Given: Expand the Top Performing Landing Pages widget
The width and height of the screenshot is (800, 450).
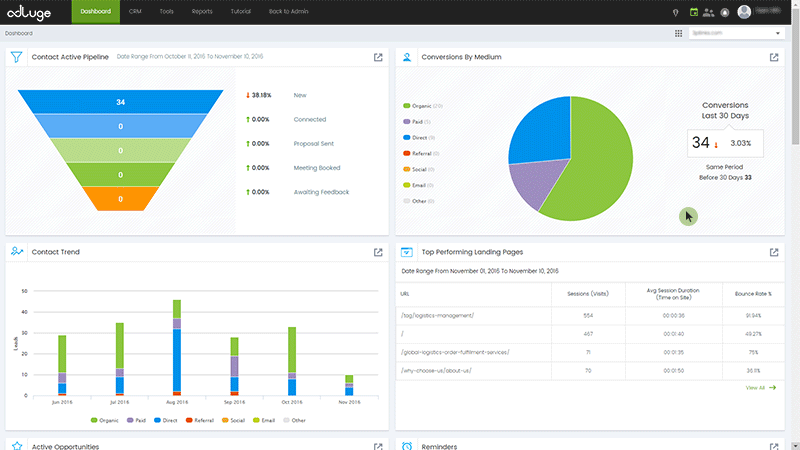Looking at the screenshot, I should coord(774,252).
